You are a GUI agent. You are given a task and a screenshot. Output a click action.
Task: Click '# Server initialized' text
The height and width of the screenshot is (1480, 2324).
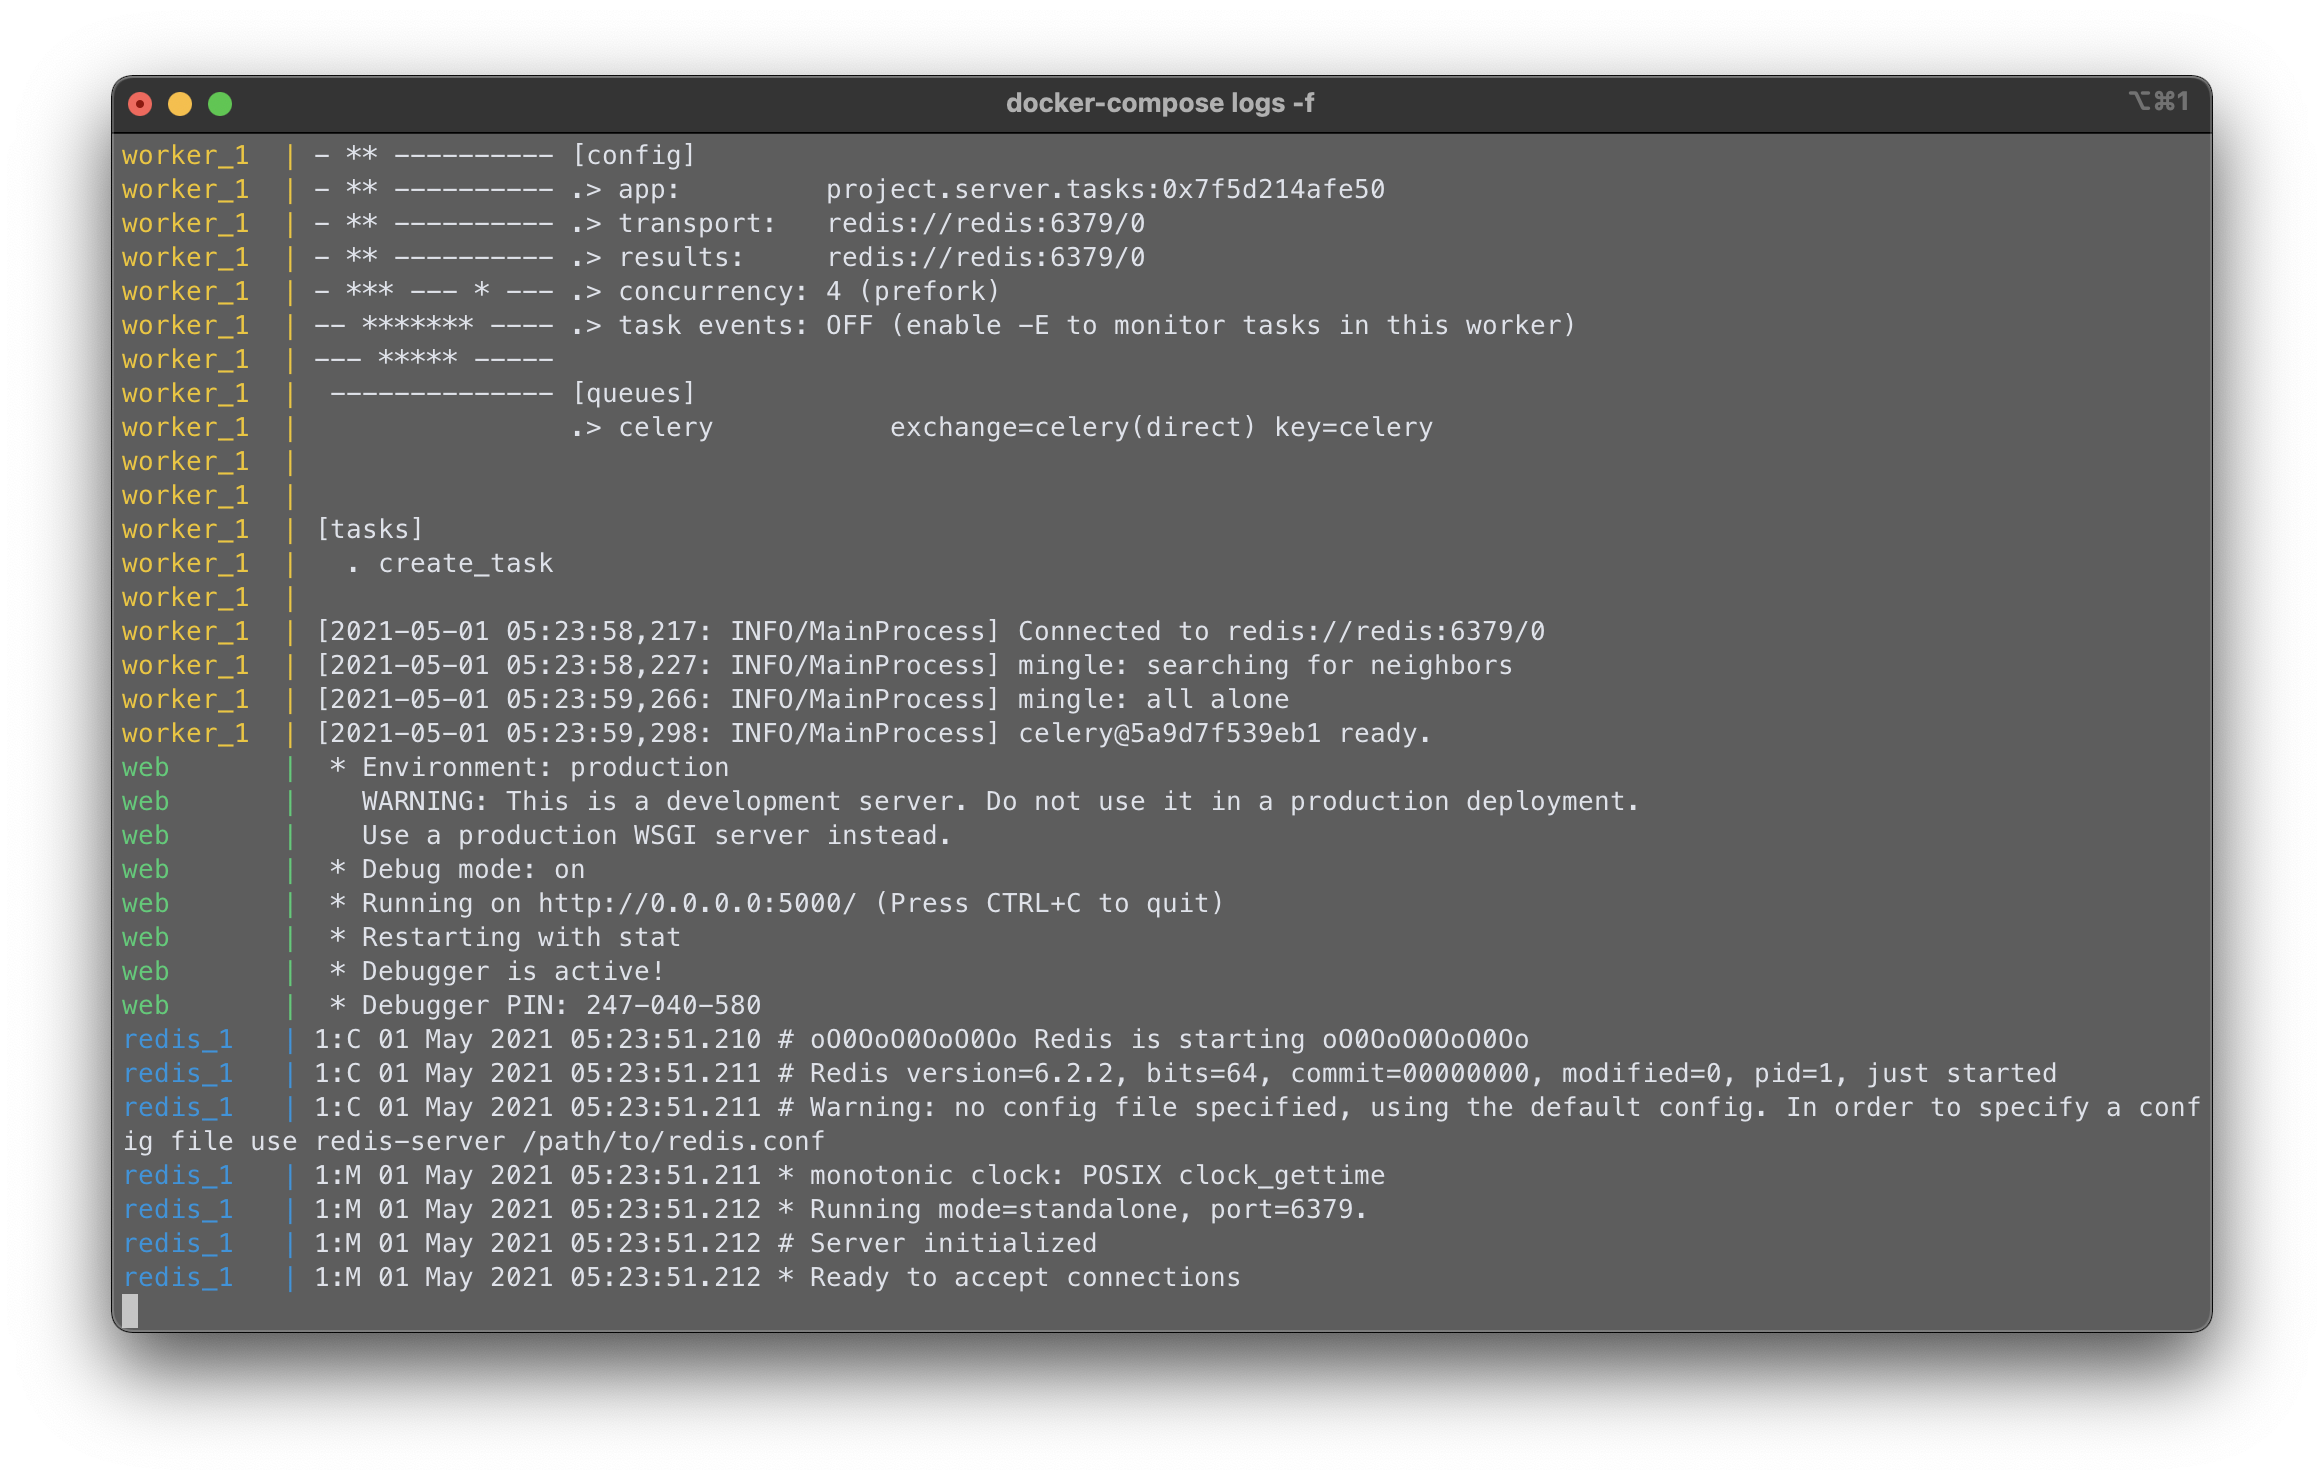(937, 1244)
